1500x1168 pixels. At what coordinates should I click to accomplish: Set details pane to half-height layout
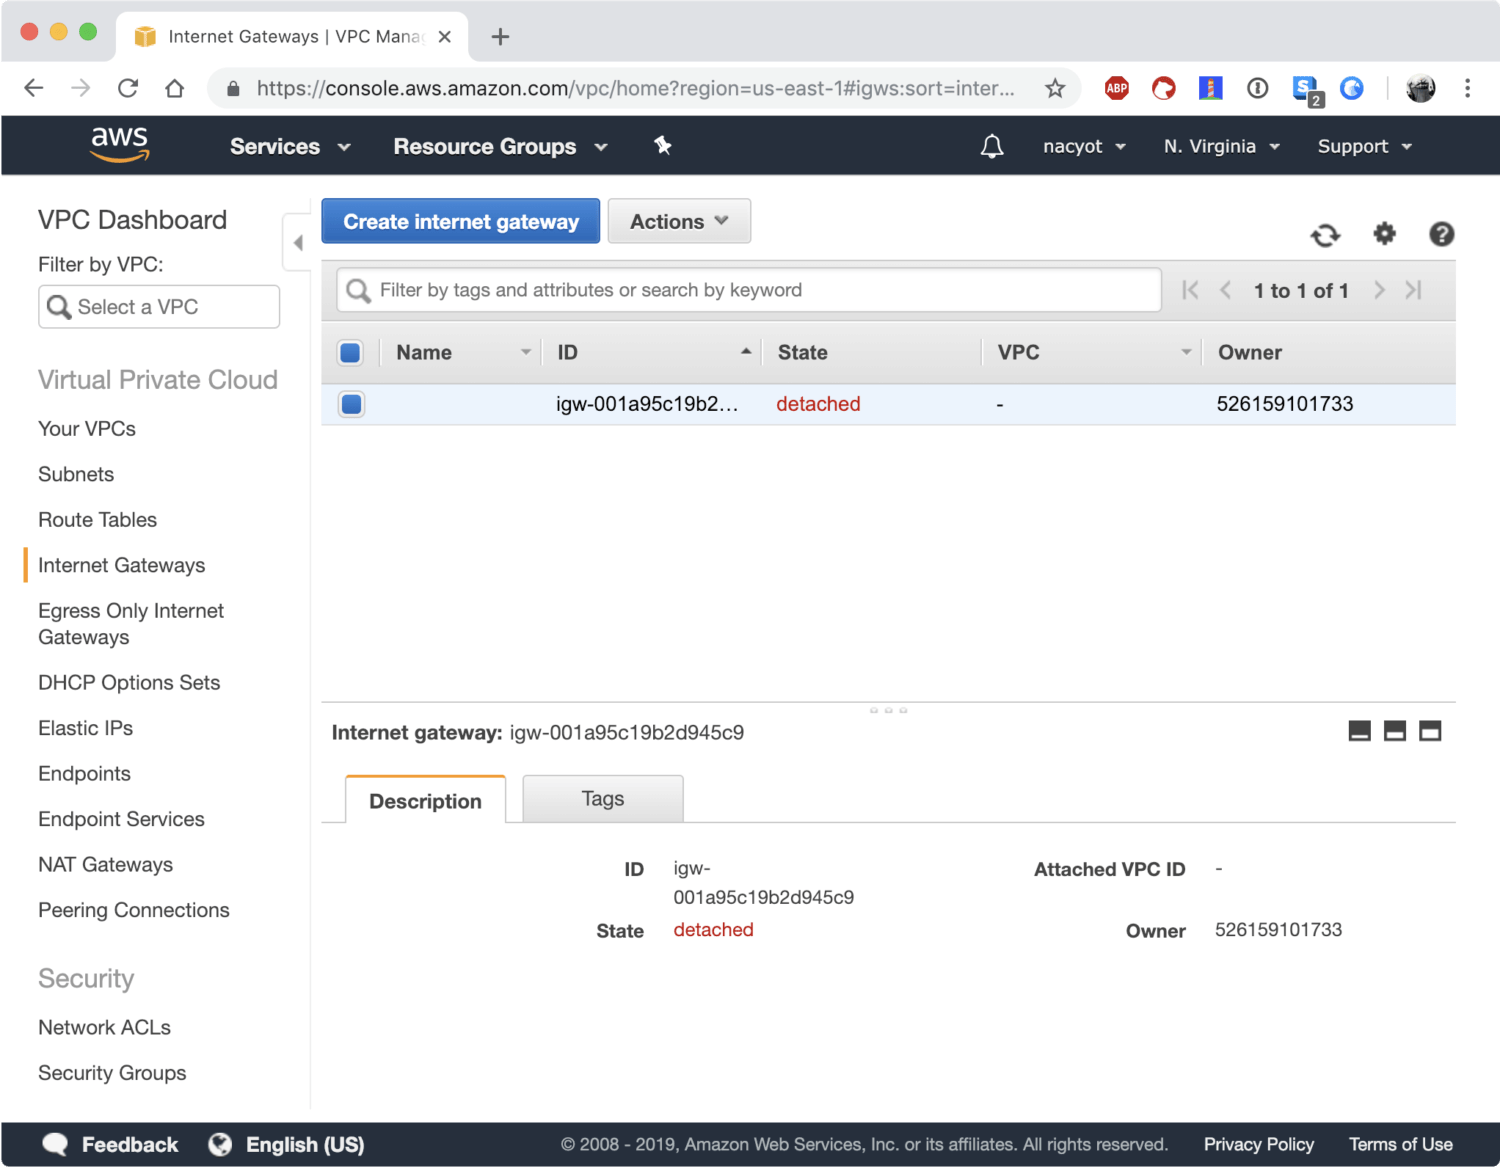click(1395, 731)
